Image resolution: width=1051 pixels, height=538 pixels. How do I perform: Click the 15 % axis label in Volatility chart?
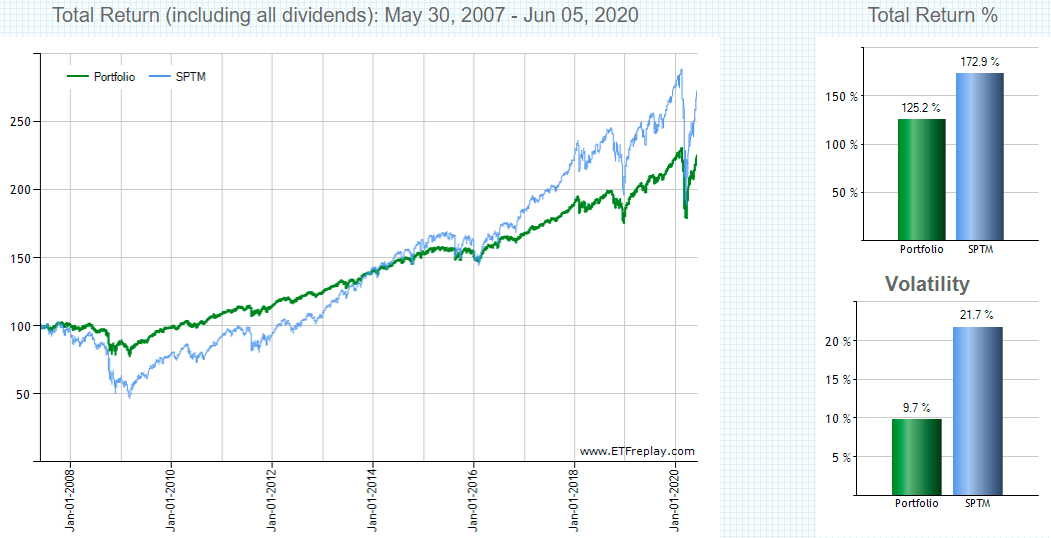839,380
